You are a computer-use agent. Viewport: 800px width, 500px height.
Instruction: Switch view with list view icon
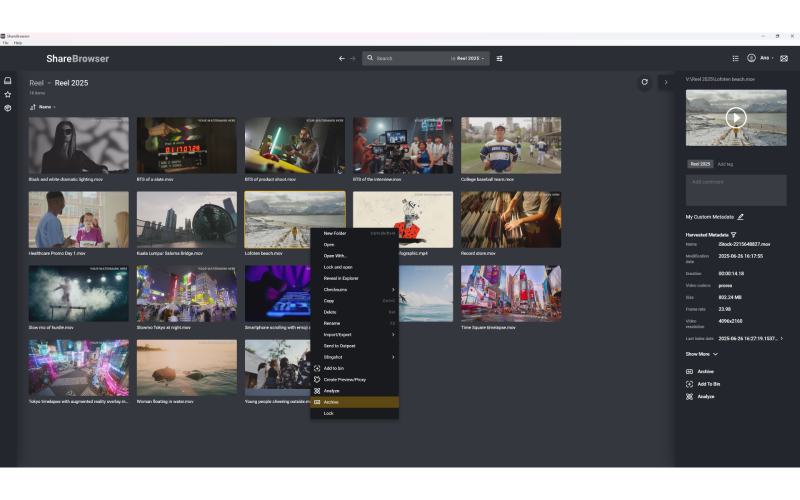click(x=736, y=58)
